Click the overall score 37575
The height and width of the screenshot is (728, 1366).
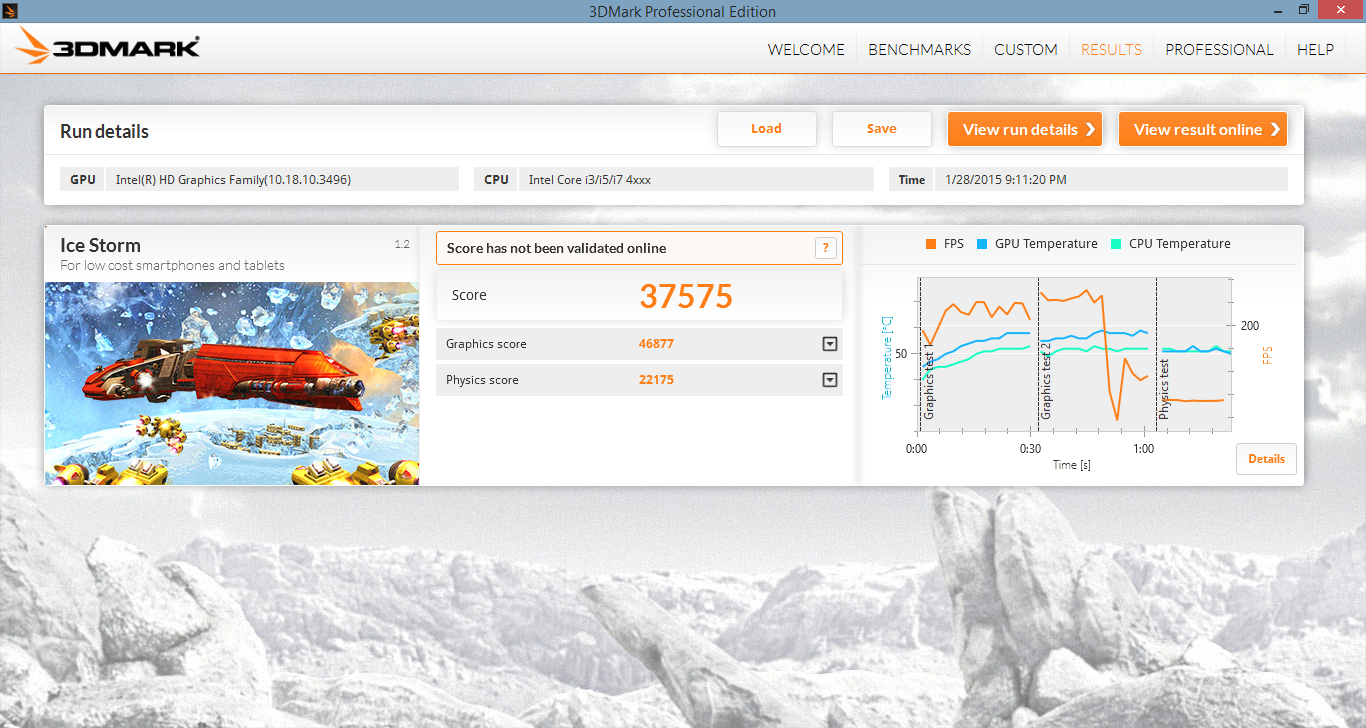(686, 296)
